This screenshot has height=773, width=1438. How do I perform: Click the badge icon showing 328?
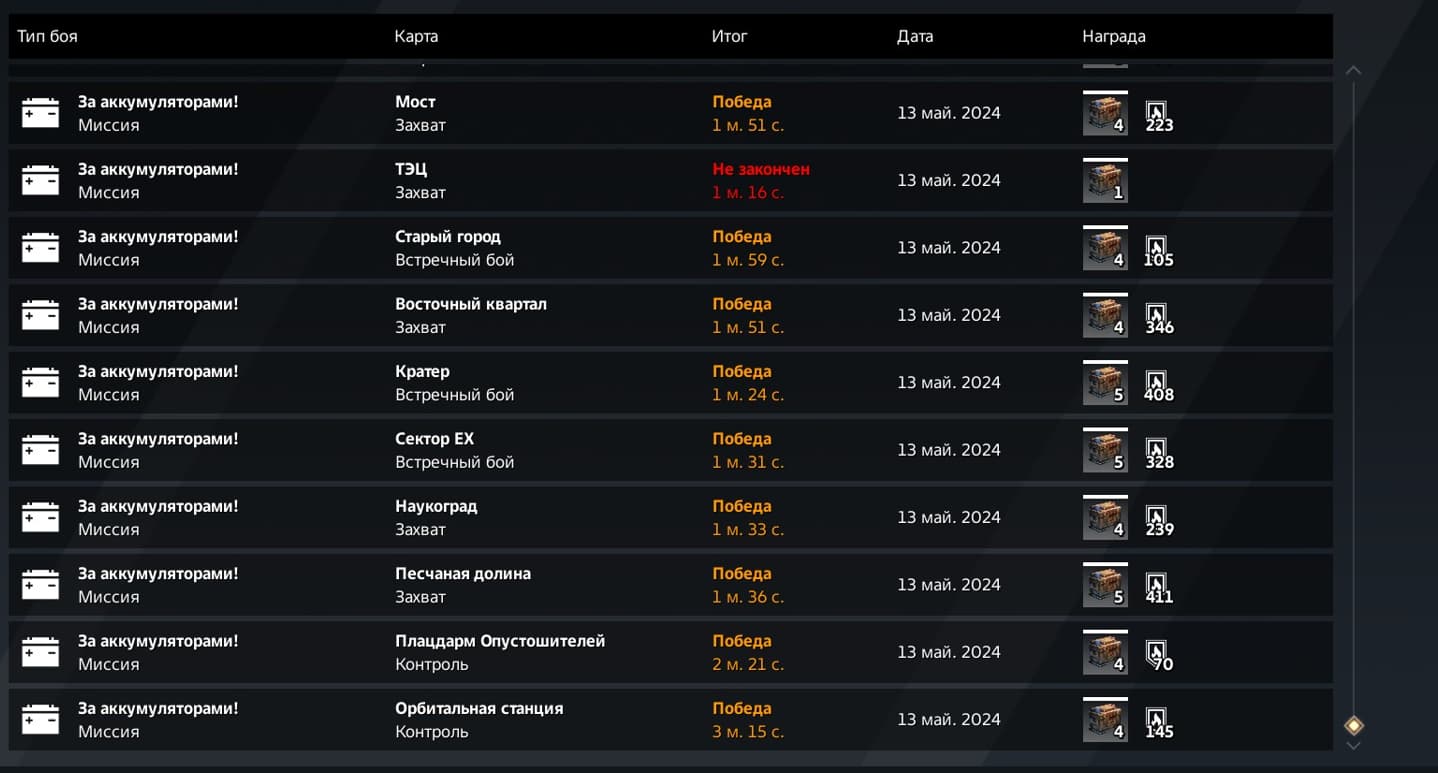(x=1156, y=450)
